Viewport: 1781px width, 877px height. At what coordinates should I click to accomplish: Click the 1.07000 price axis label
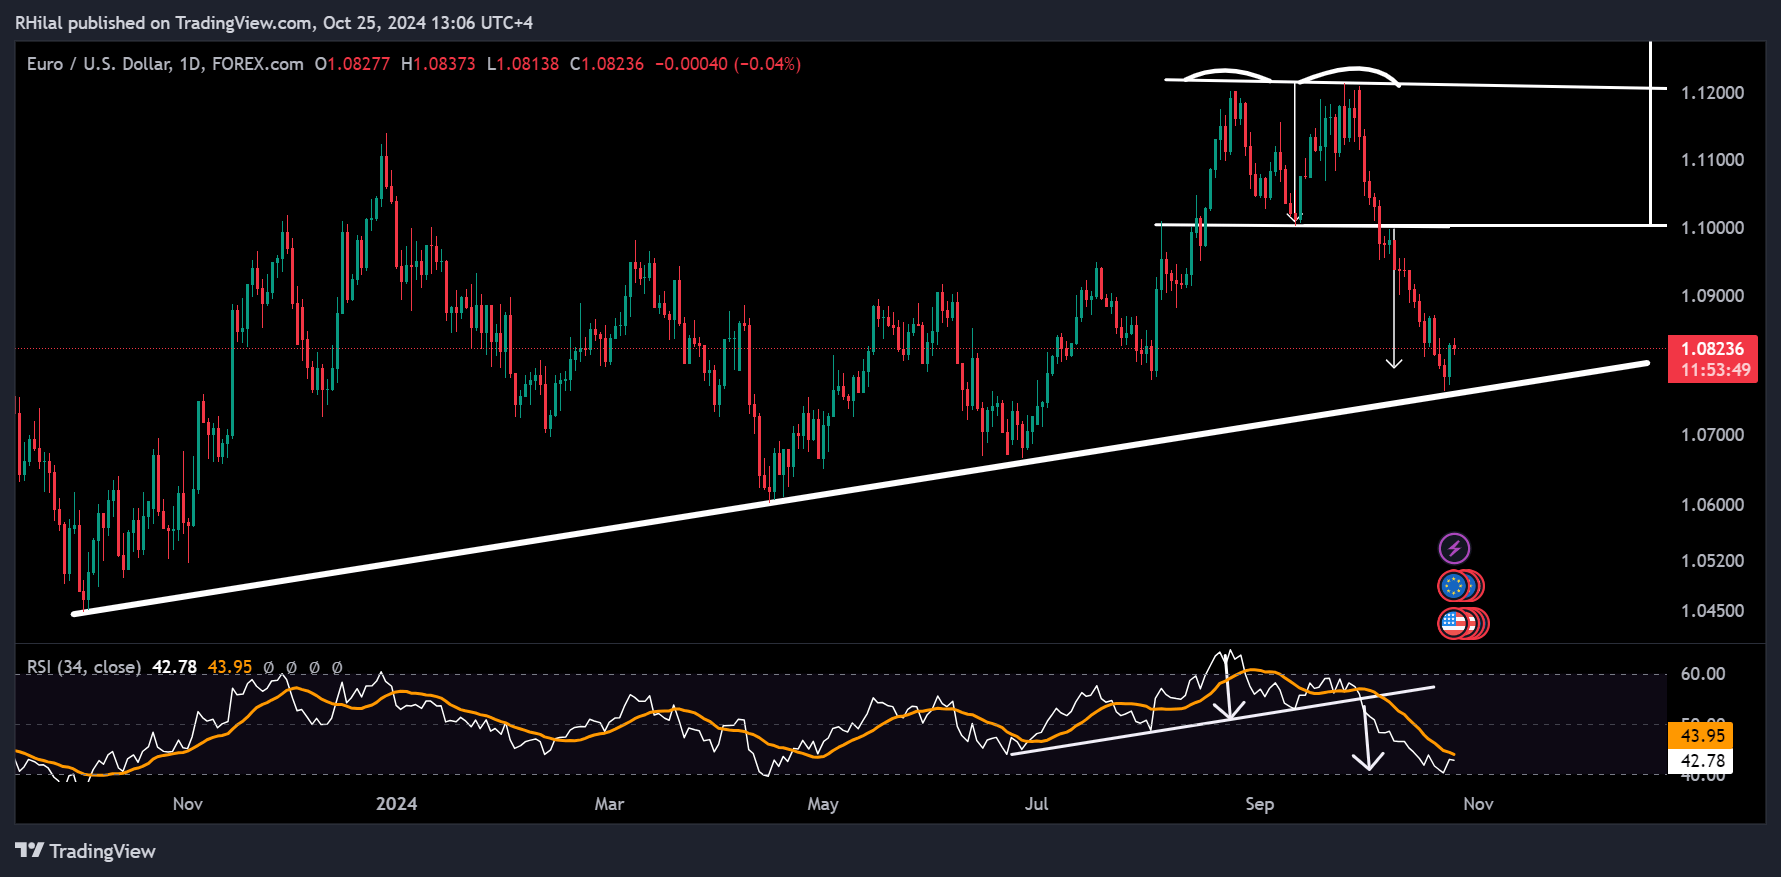pos(1712,435)
